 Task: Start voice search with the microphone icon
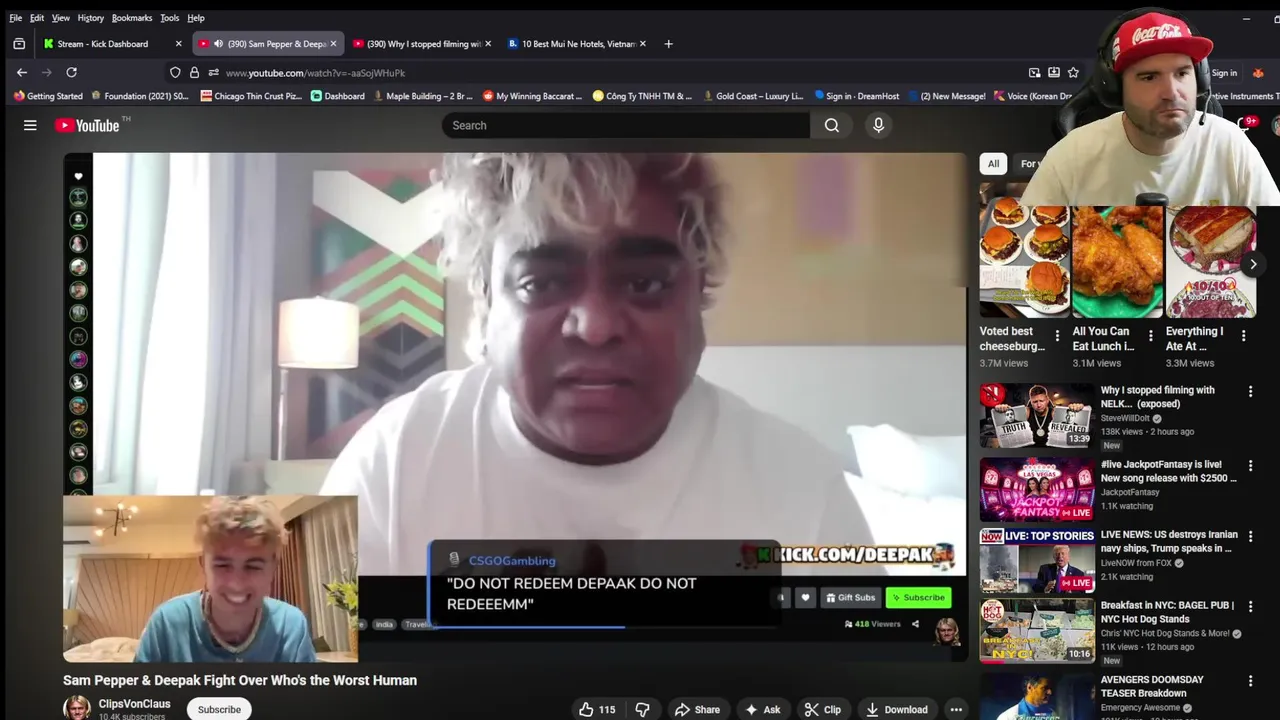[x=878, y=125]
